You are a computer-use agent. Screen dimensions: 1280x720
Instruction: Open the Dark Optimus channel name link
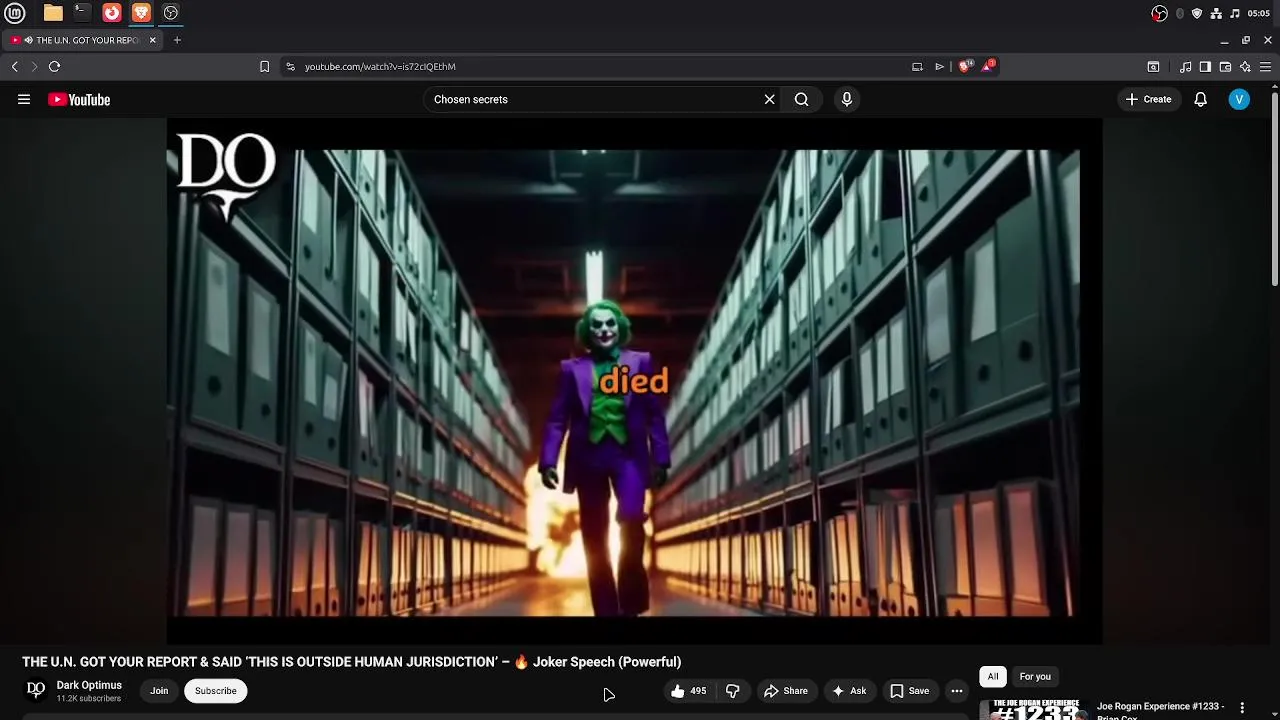click(x=89, y=685)
